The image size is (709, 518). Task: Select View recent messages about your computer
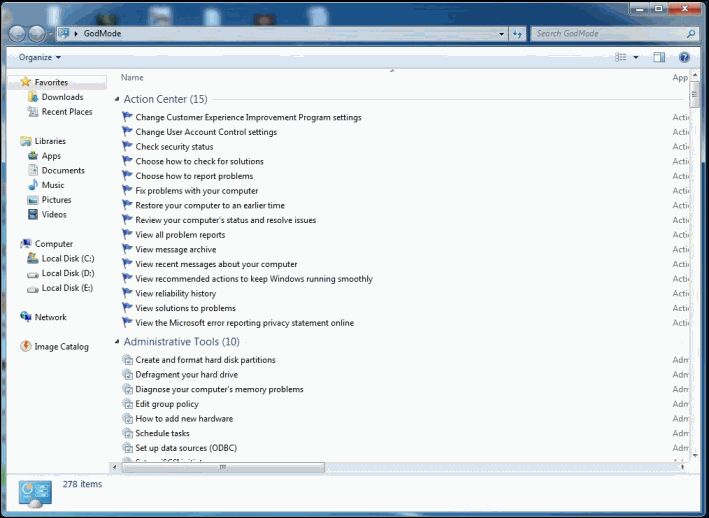point(216,264)
